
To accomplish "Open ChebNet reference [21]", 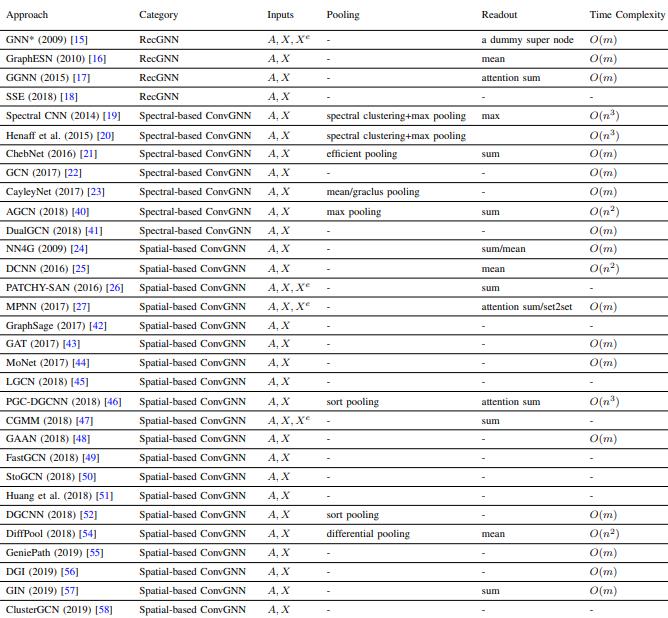I will [x=89, y=154].
